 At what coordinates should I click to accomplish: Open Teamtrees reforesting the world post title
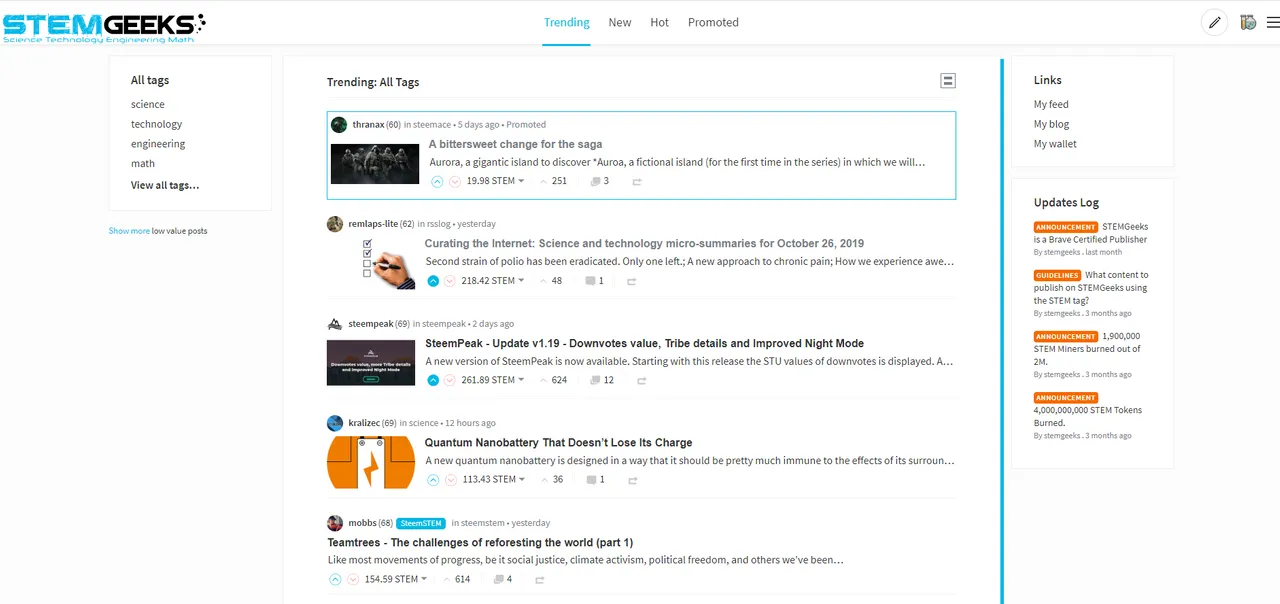coord(480,542)
